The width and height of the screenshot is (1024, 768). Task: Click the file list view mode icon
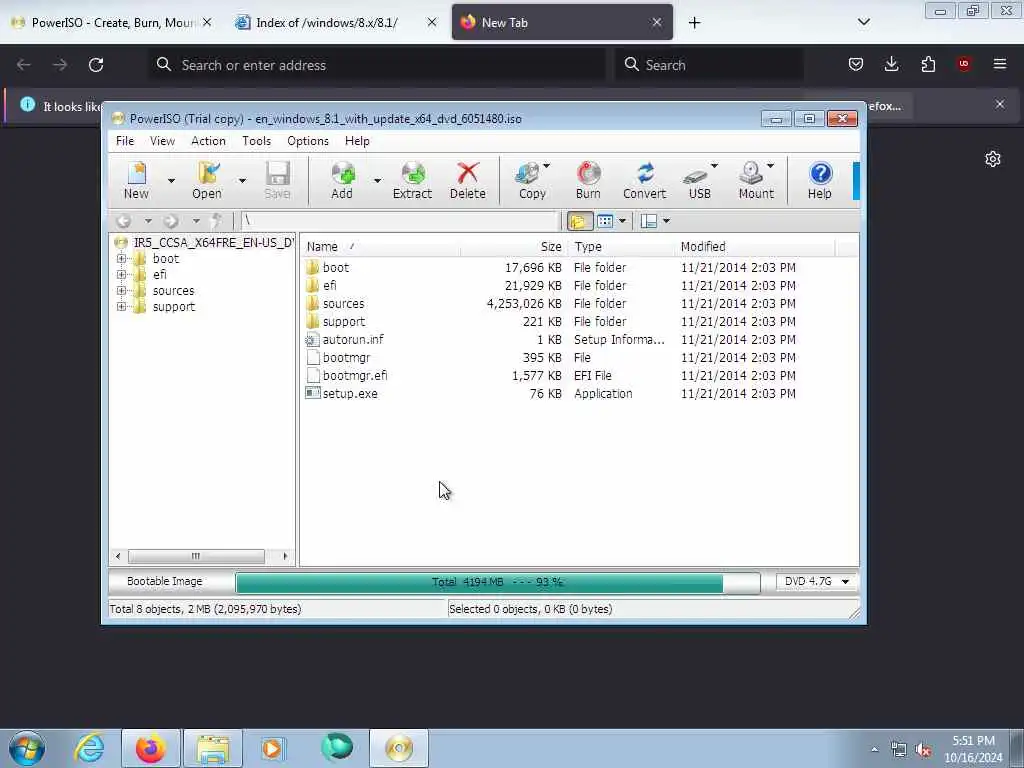point(605,221)
